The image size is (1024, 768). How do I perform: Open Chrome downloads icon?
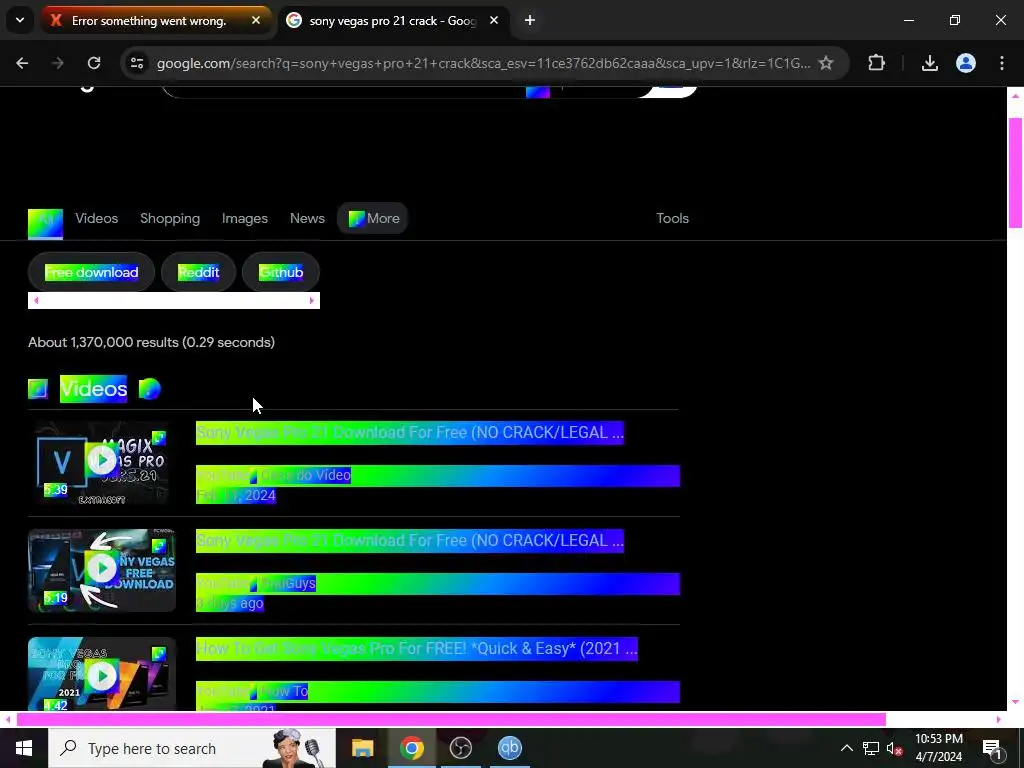(930, 63)
